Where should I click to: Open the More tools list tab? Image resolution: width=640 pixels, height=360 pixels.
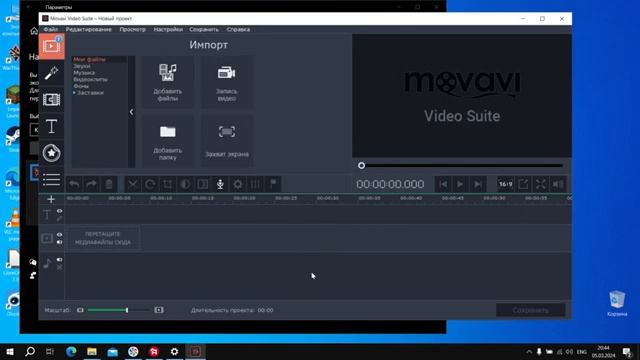pyautogui.click(x=51, y=180)
